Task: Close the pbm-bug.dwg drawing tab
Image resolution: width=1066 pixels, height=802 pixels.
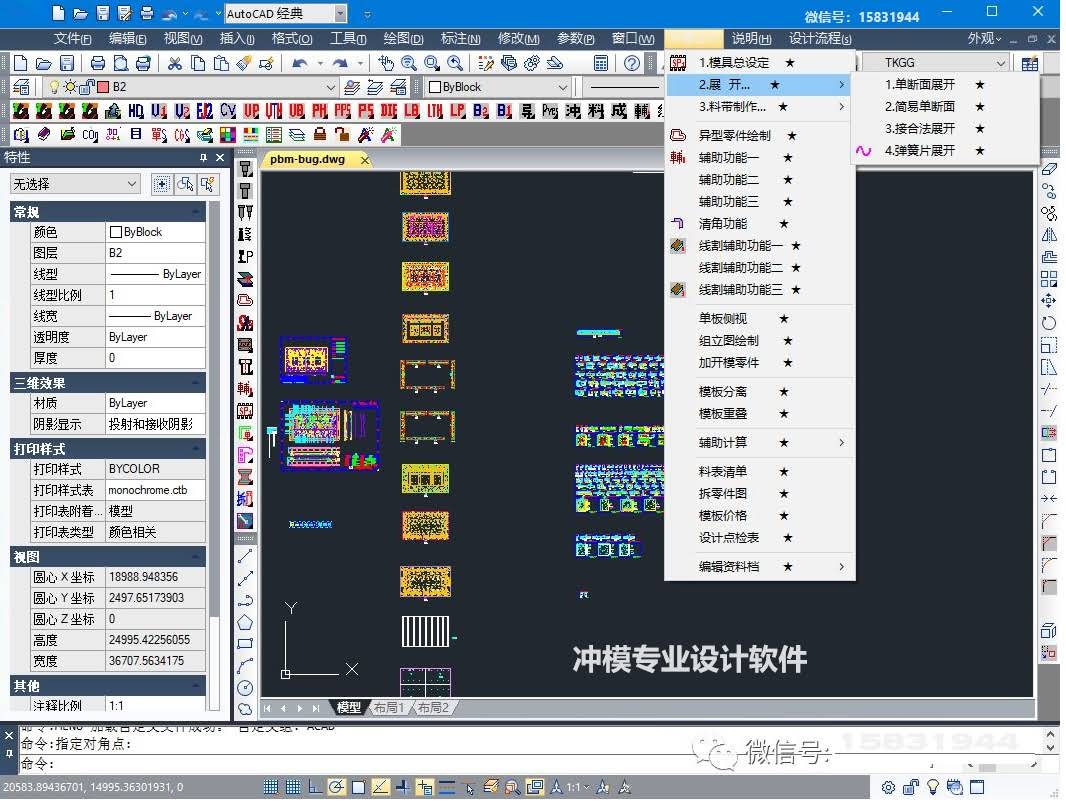Action: click(x=364, y=160)
